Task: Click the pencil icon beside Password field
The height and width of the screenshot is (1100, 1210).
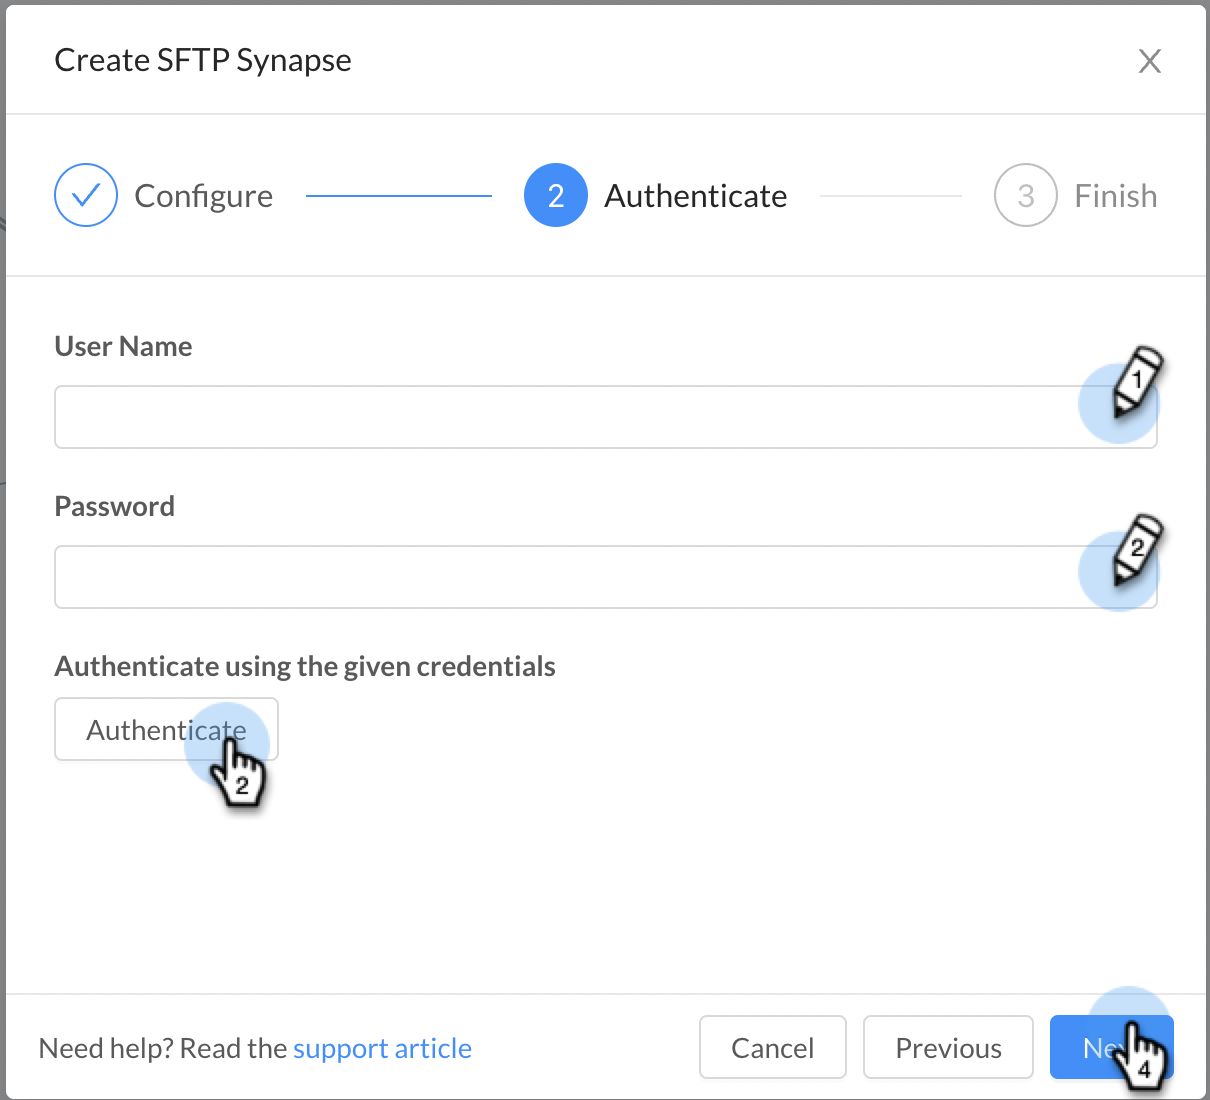Action: tap(1138, 549)
